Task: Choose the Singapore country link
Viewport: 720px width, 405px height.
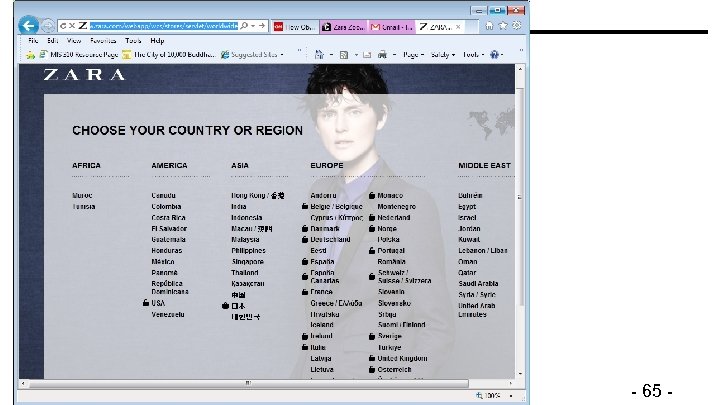Action: 248,261
